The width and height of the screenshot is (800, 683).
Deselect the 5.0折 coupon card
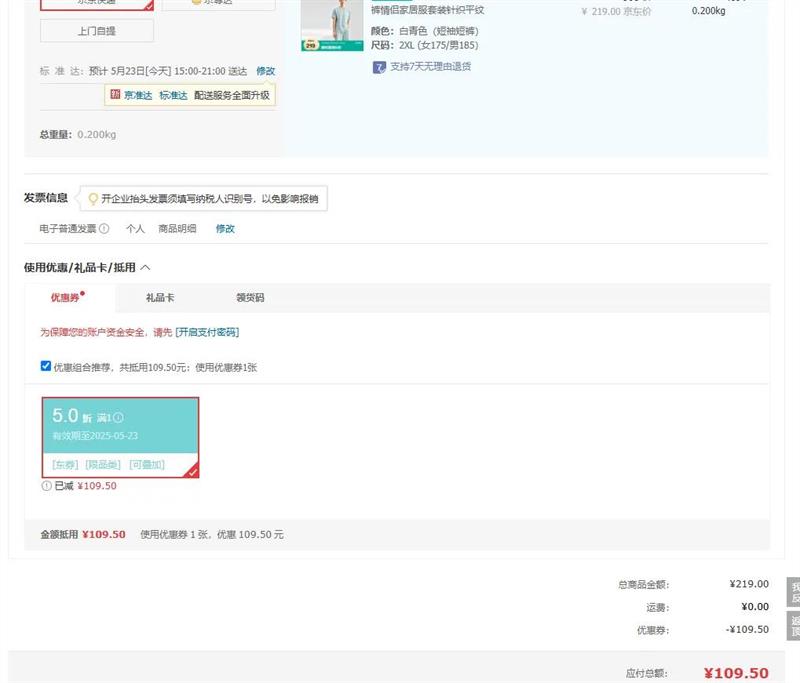click(120, 437)
